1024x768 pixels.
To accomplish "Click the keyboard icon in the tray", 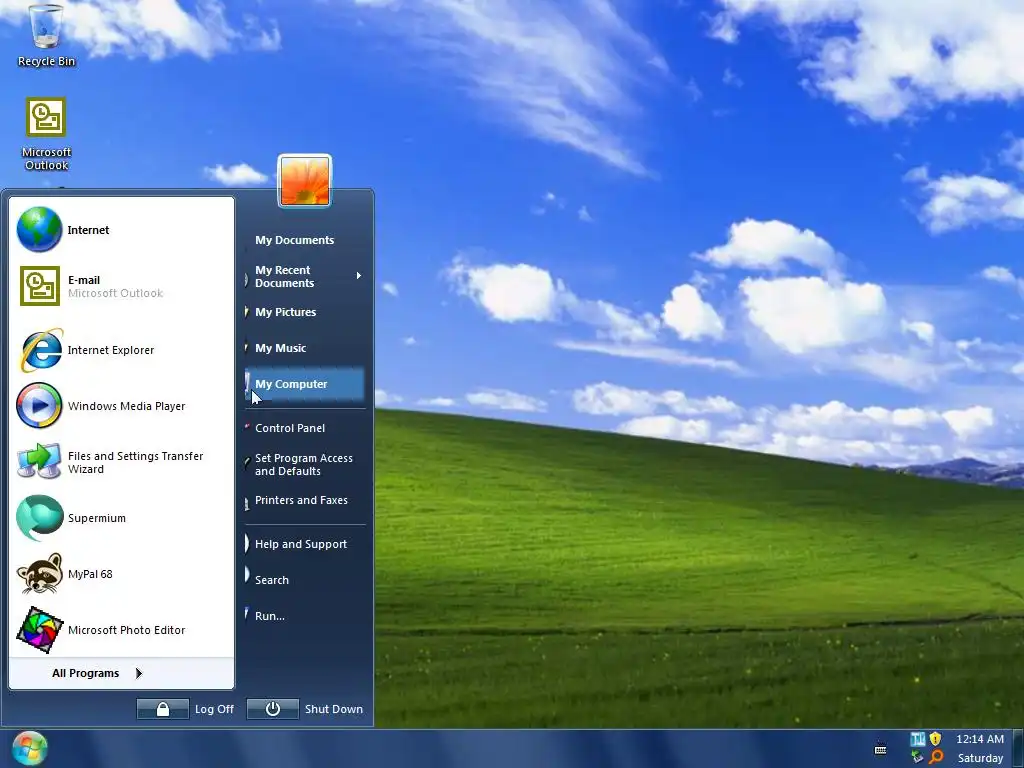I will pyautogui.click(x=880, y=749).
